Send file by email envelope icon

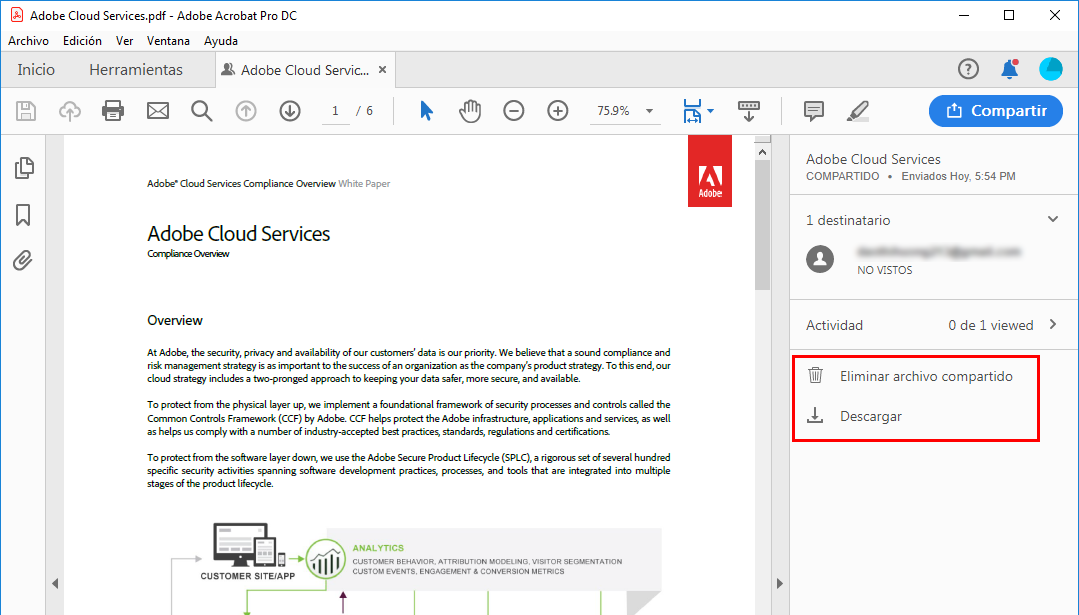tap(158, 111)
